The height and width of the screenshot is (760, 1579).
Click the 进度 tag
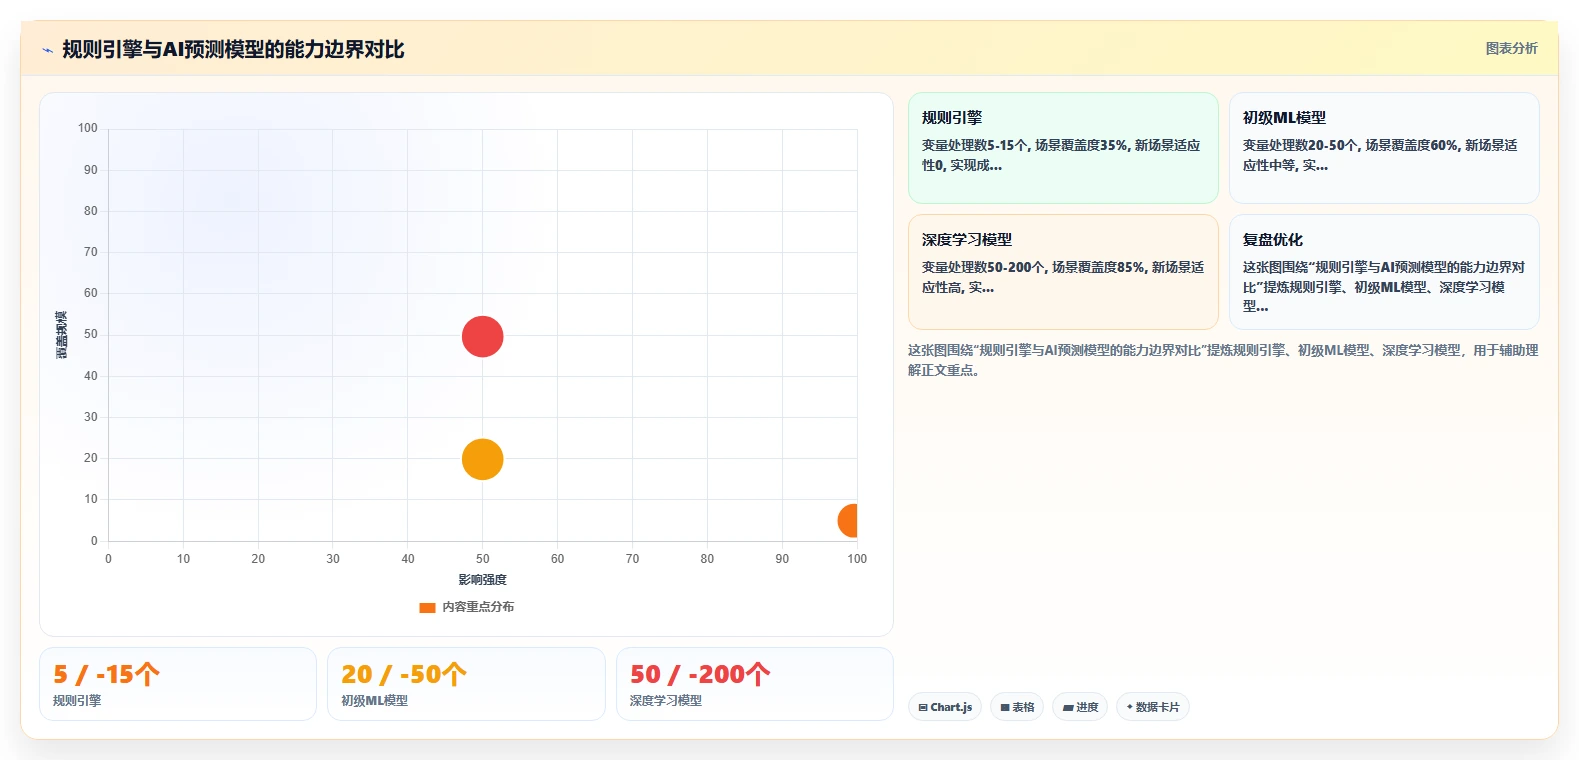(1080, 707)
